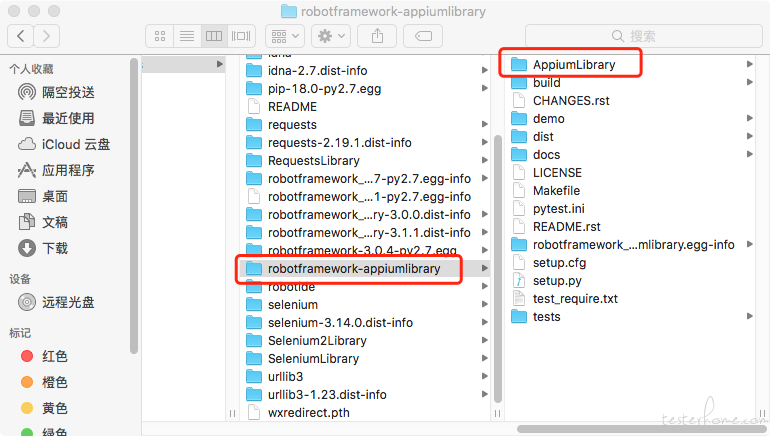Click the sidebar vertical scrollbar
The width and height of the screenshot is (770, 436).
pos(134,206)
